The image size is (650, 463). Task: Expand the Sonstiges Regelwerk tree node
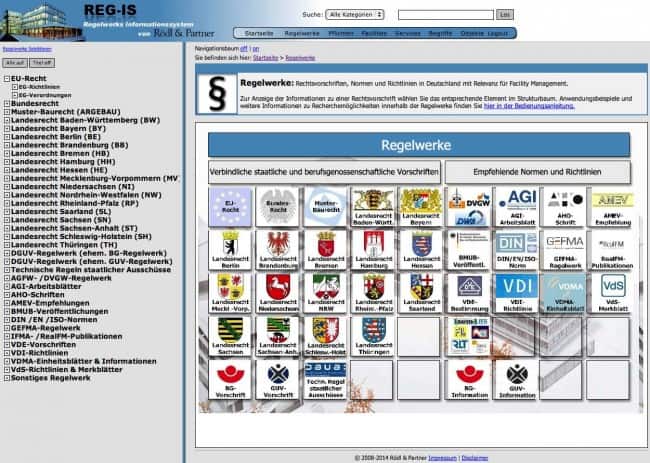(7, 378)
